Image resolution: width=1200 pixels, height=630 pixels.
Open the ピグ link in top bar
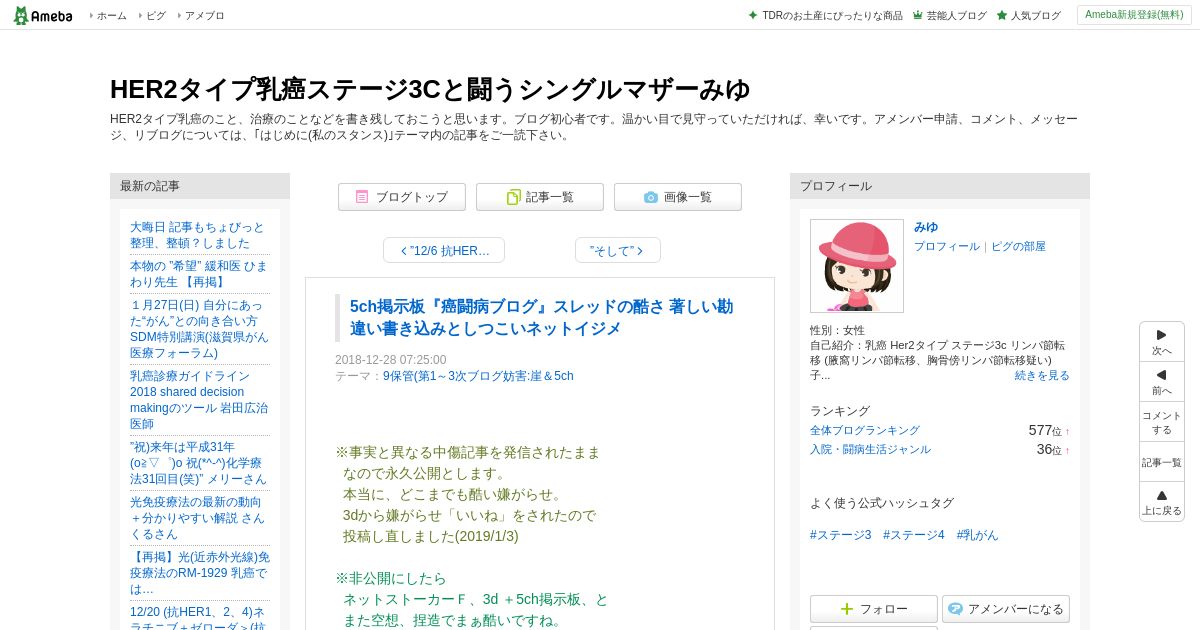tap(156, 16)
